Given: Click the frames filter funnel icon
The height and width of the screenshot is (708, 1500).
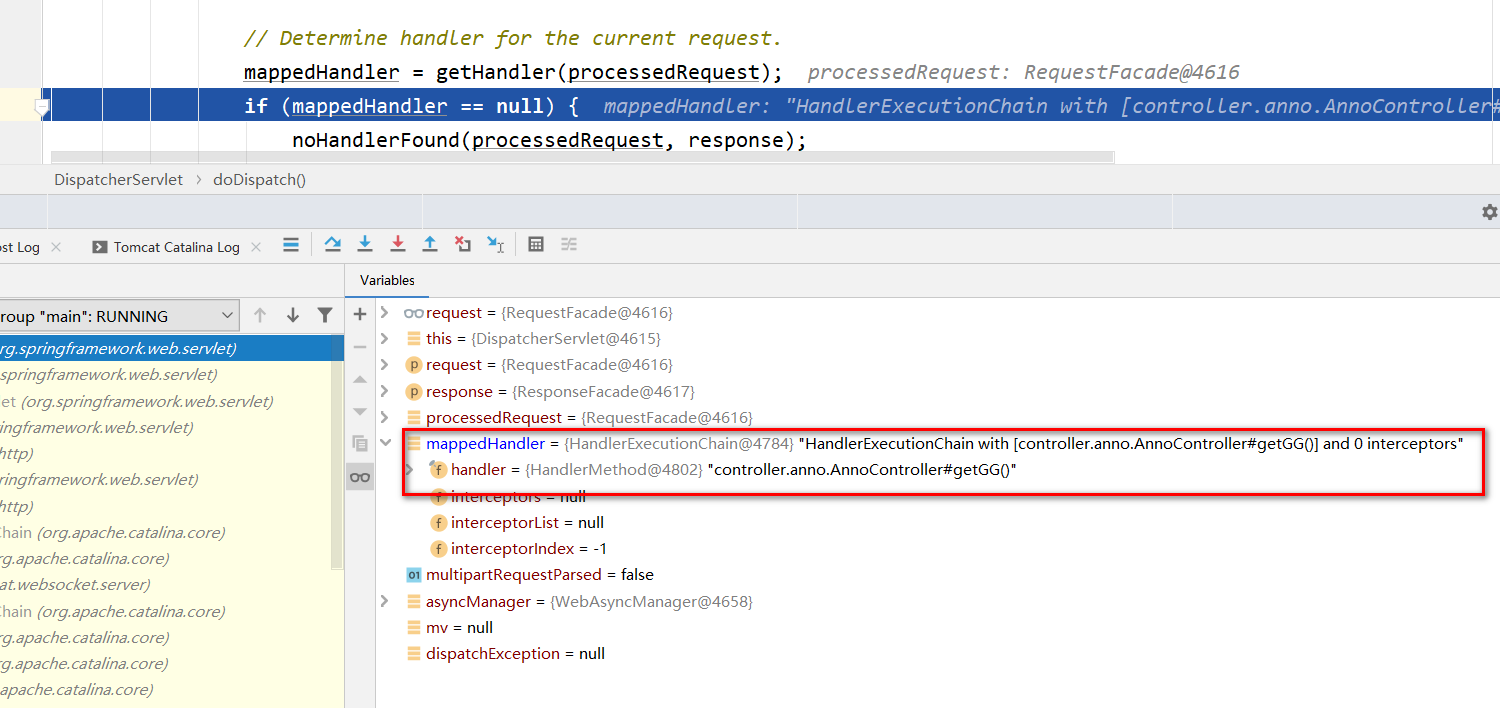Looking at the screenshot, I should pyautogui.click(x=325, y=315).
